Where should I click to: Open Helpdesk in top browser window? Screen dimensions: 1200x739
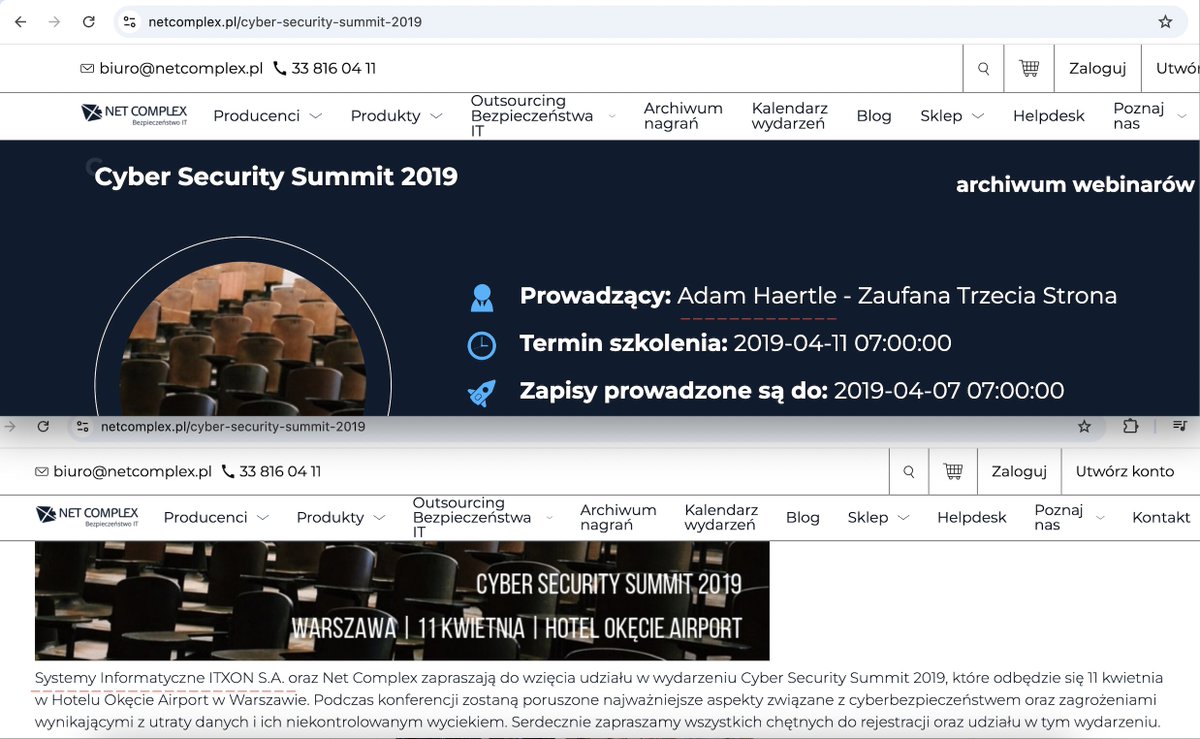(1048, 116)
